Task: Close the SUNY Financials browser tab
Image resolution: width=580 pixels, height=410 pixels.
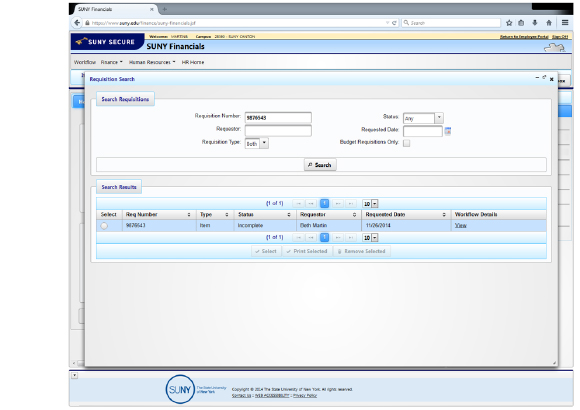Action: (x=152, y=9)
